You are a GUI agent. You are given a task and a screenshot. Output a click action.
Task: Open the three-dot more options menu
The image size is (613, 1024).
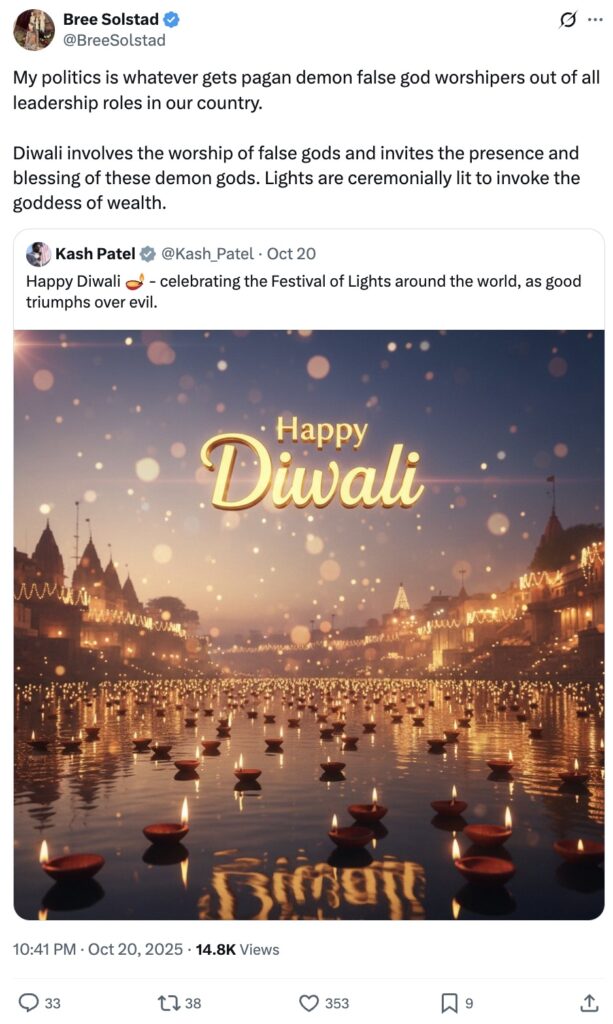pos(596,20)
